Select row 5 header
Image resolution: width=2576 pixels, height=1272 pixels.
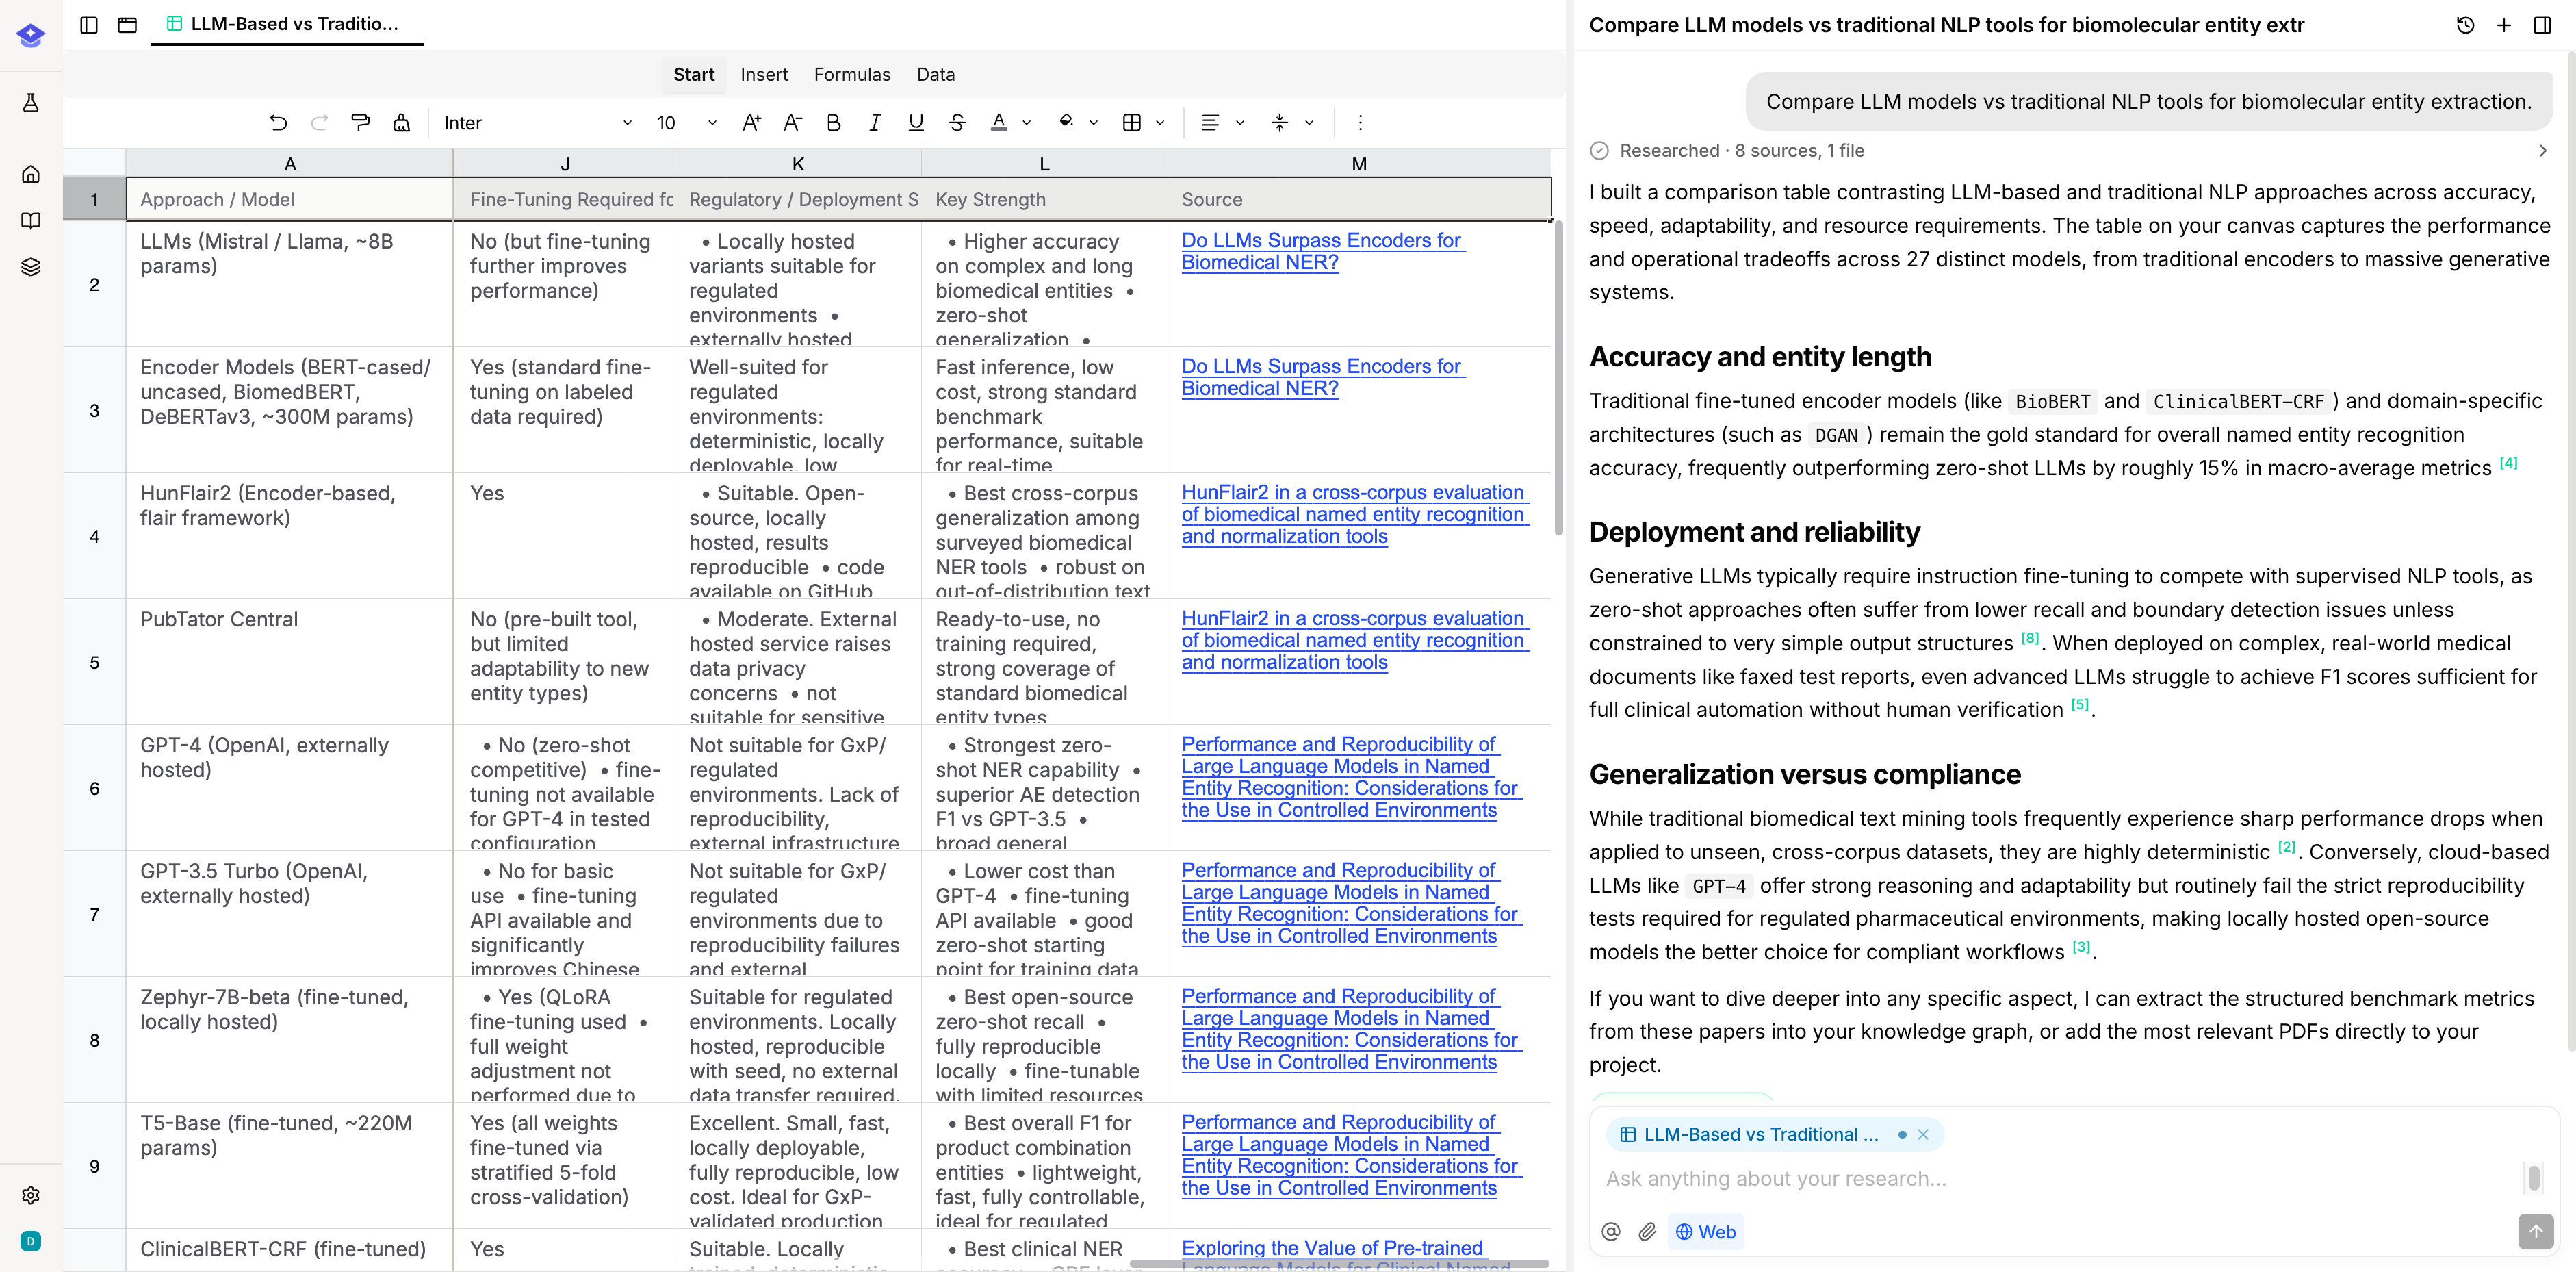point(94,662)
